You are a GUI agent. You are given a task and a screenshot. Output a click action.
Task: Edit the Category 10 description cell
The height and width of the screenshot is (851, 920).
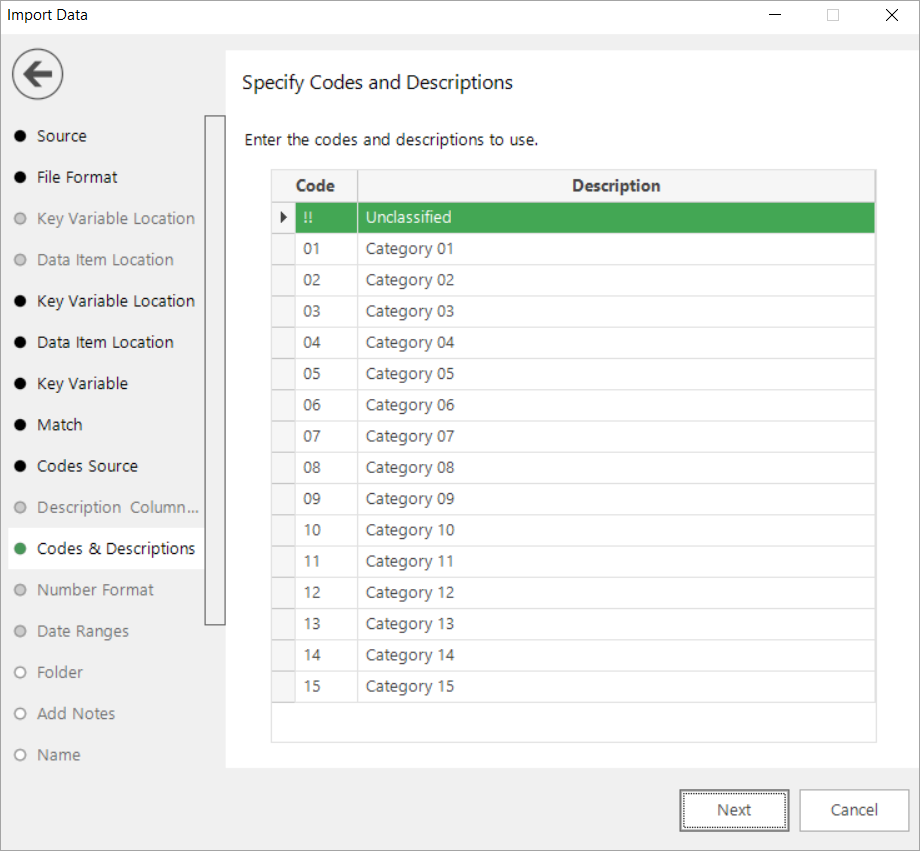616,530
